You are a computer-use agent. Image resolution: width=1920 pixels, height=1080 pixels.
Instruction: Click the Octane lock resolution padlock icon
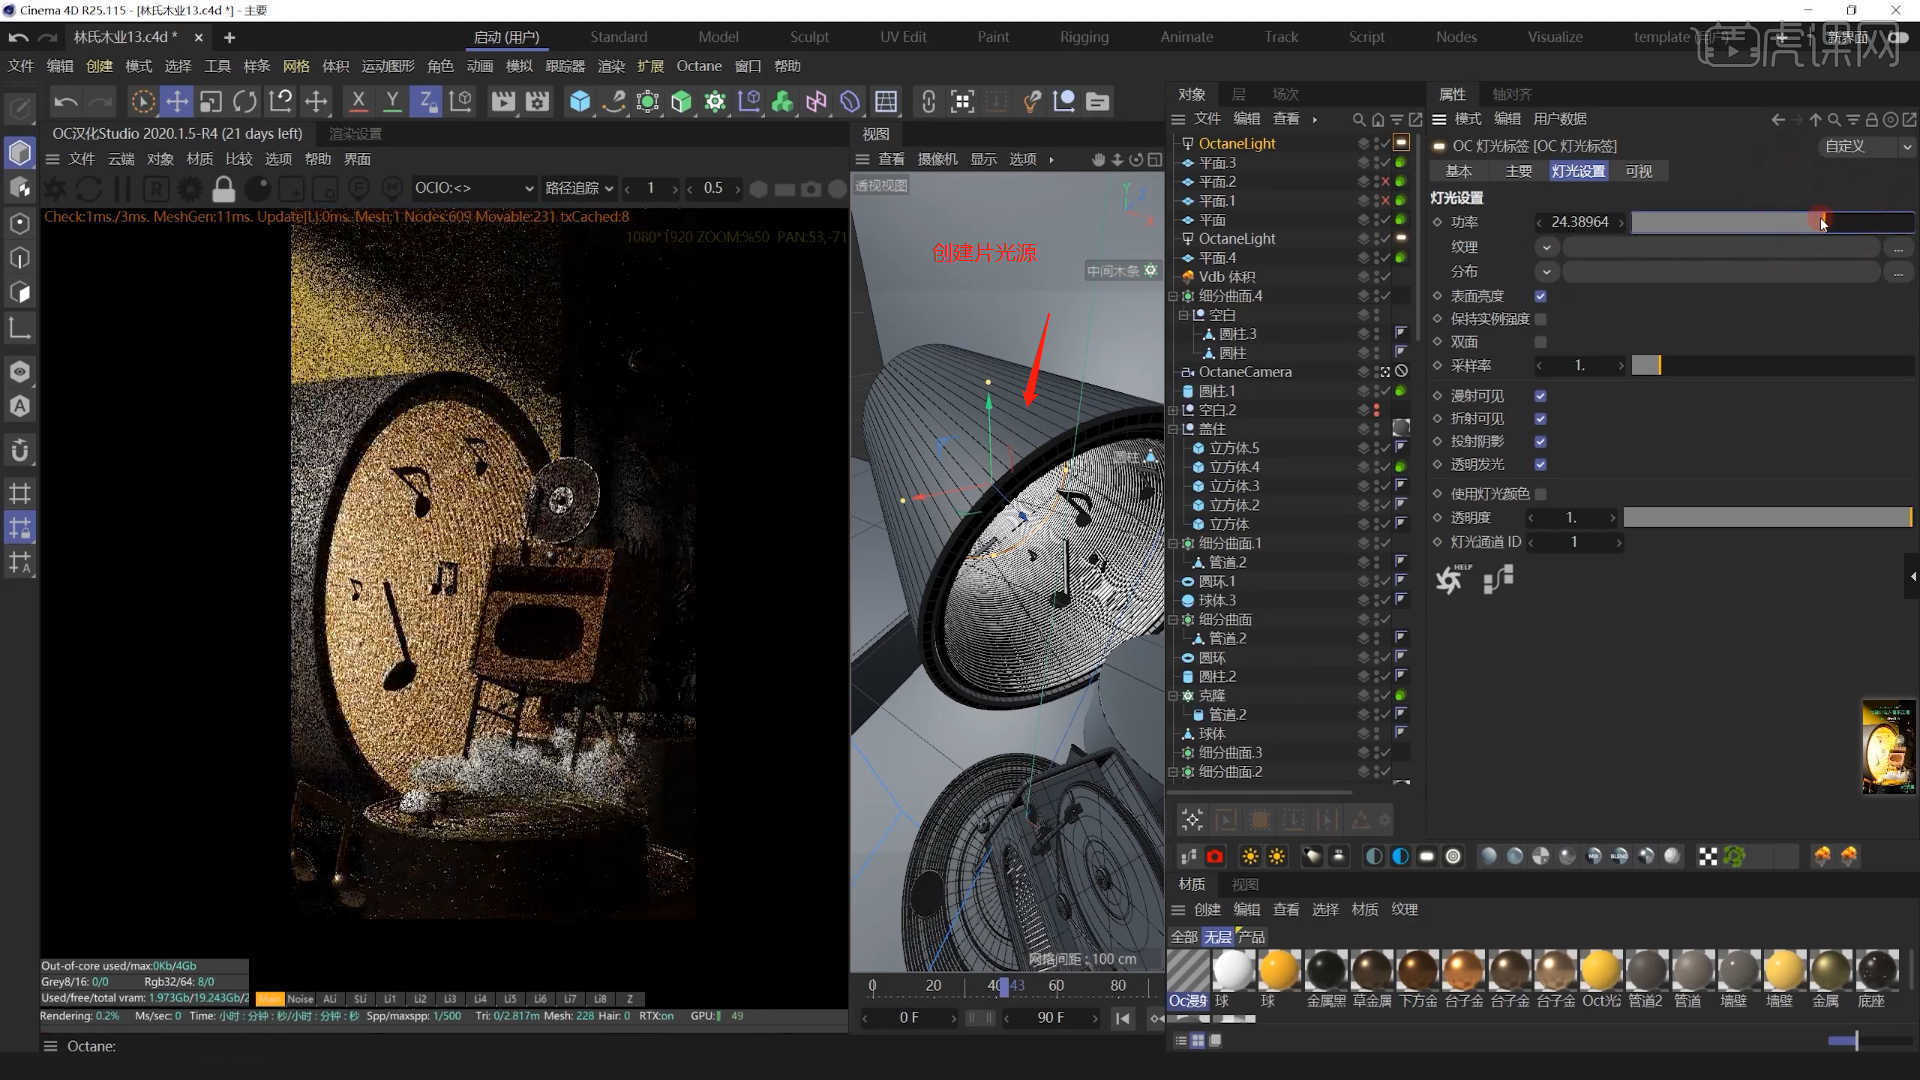coord(224,188)
